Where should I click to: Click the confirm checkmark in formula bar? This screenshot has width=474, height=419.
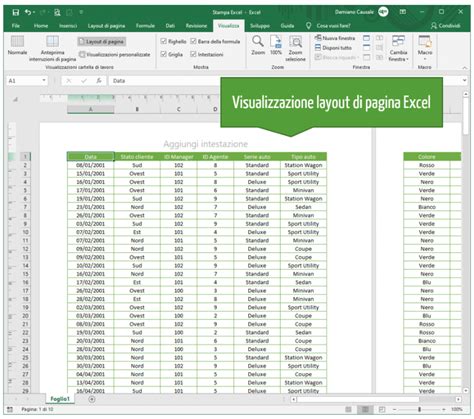[x=84, y=81]
